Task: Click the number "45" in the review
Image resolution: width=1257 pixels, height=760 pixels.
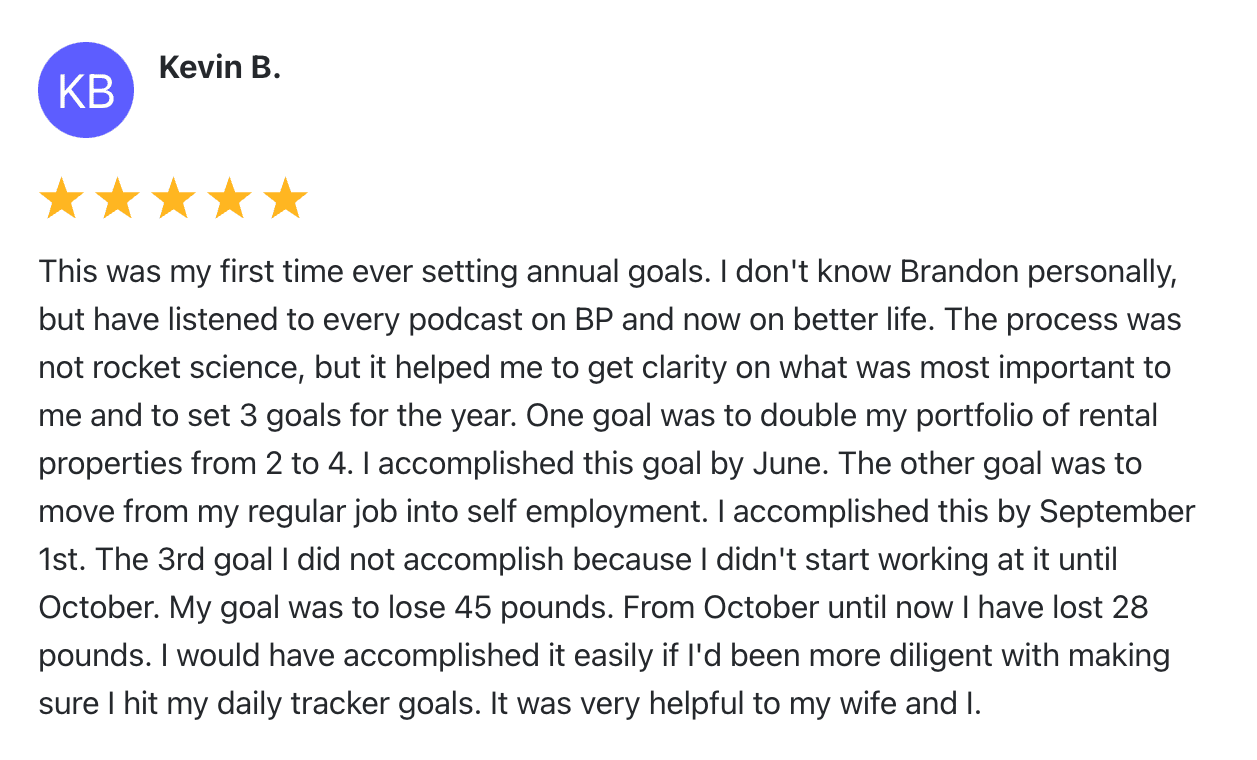Action: 476,608
